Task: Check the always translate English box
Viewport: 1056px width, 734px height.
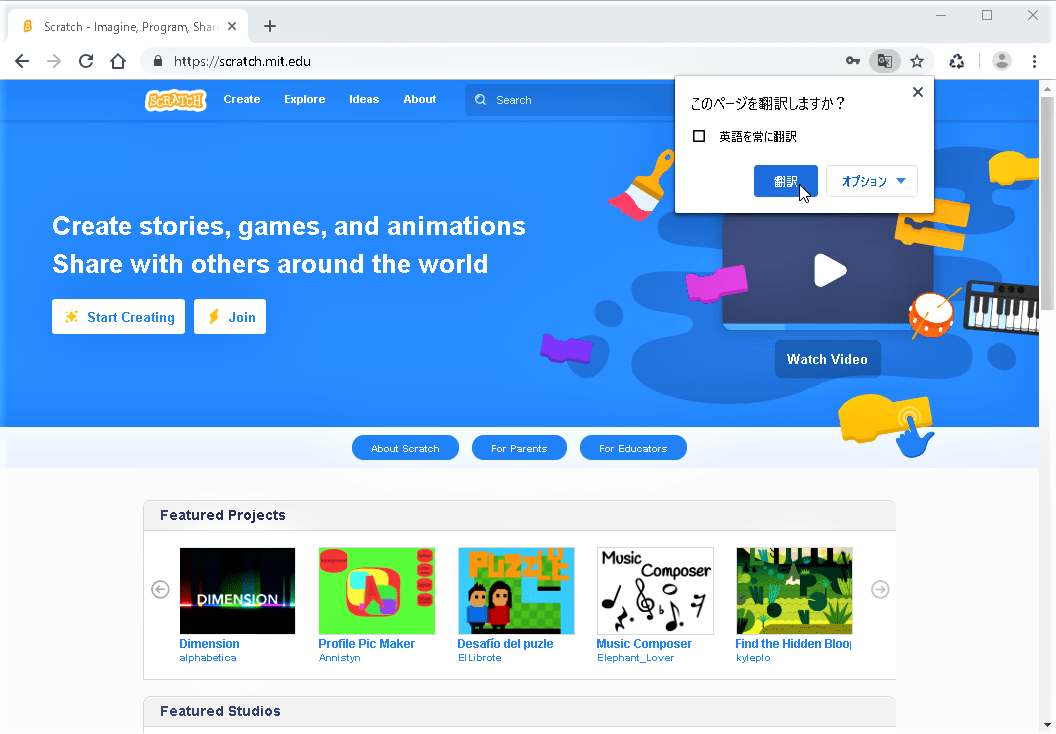Action: point(699,136)
